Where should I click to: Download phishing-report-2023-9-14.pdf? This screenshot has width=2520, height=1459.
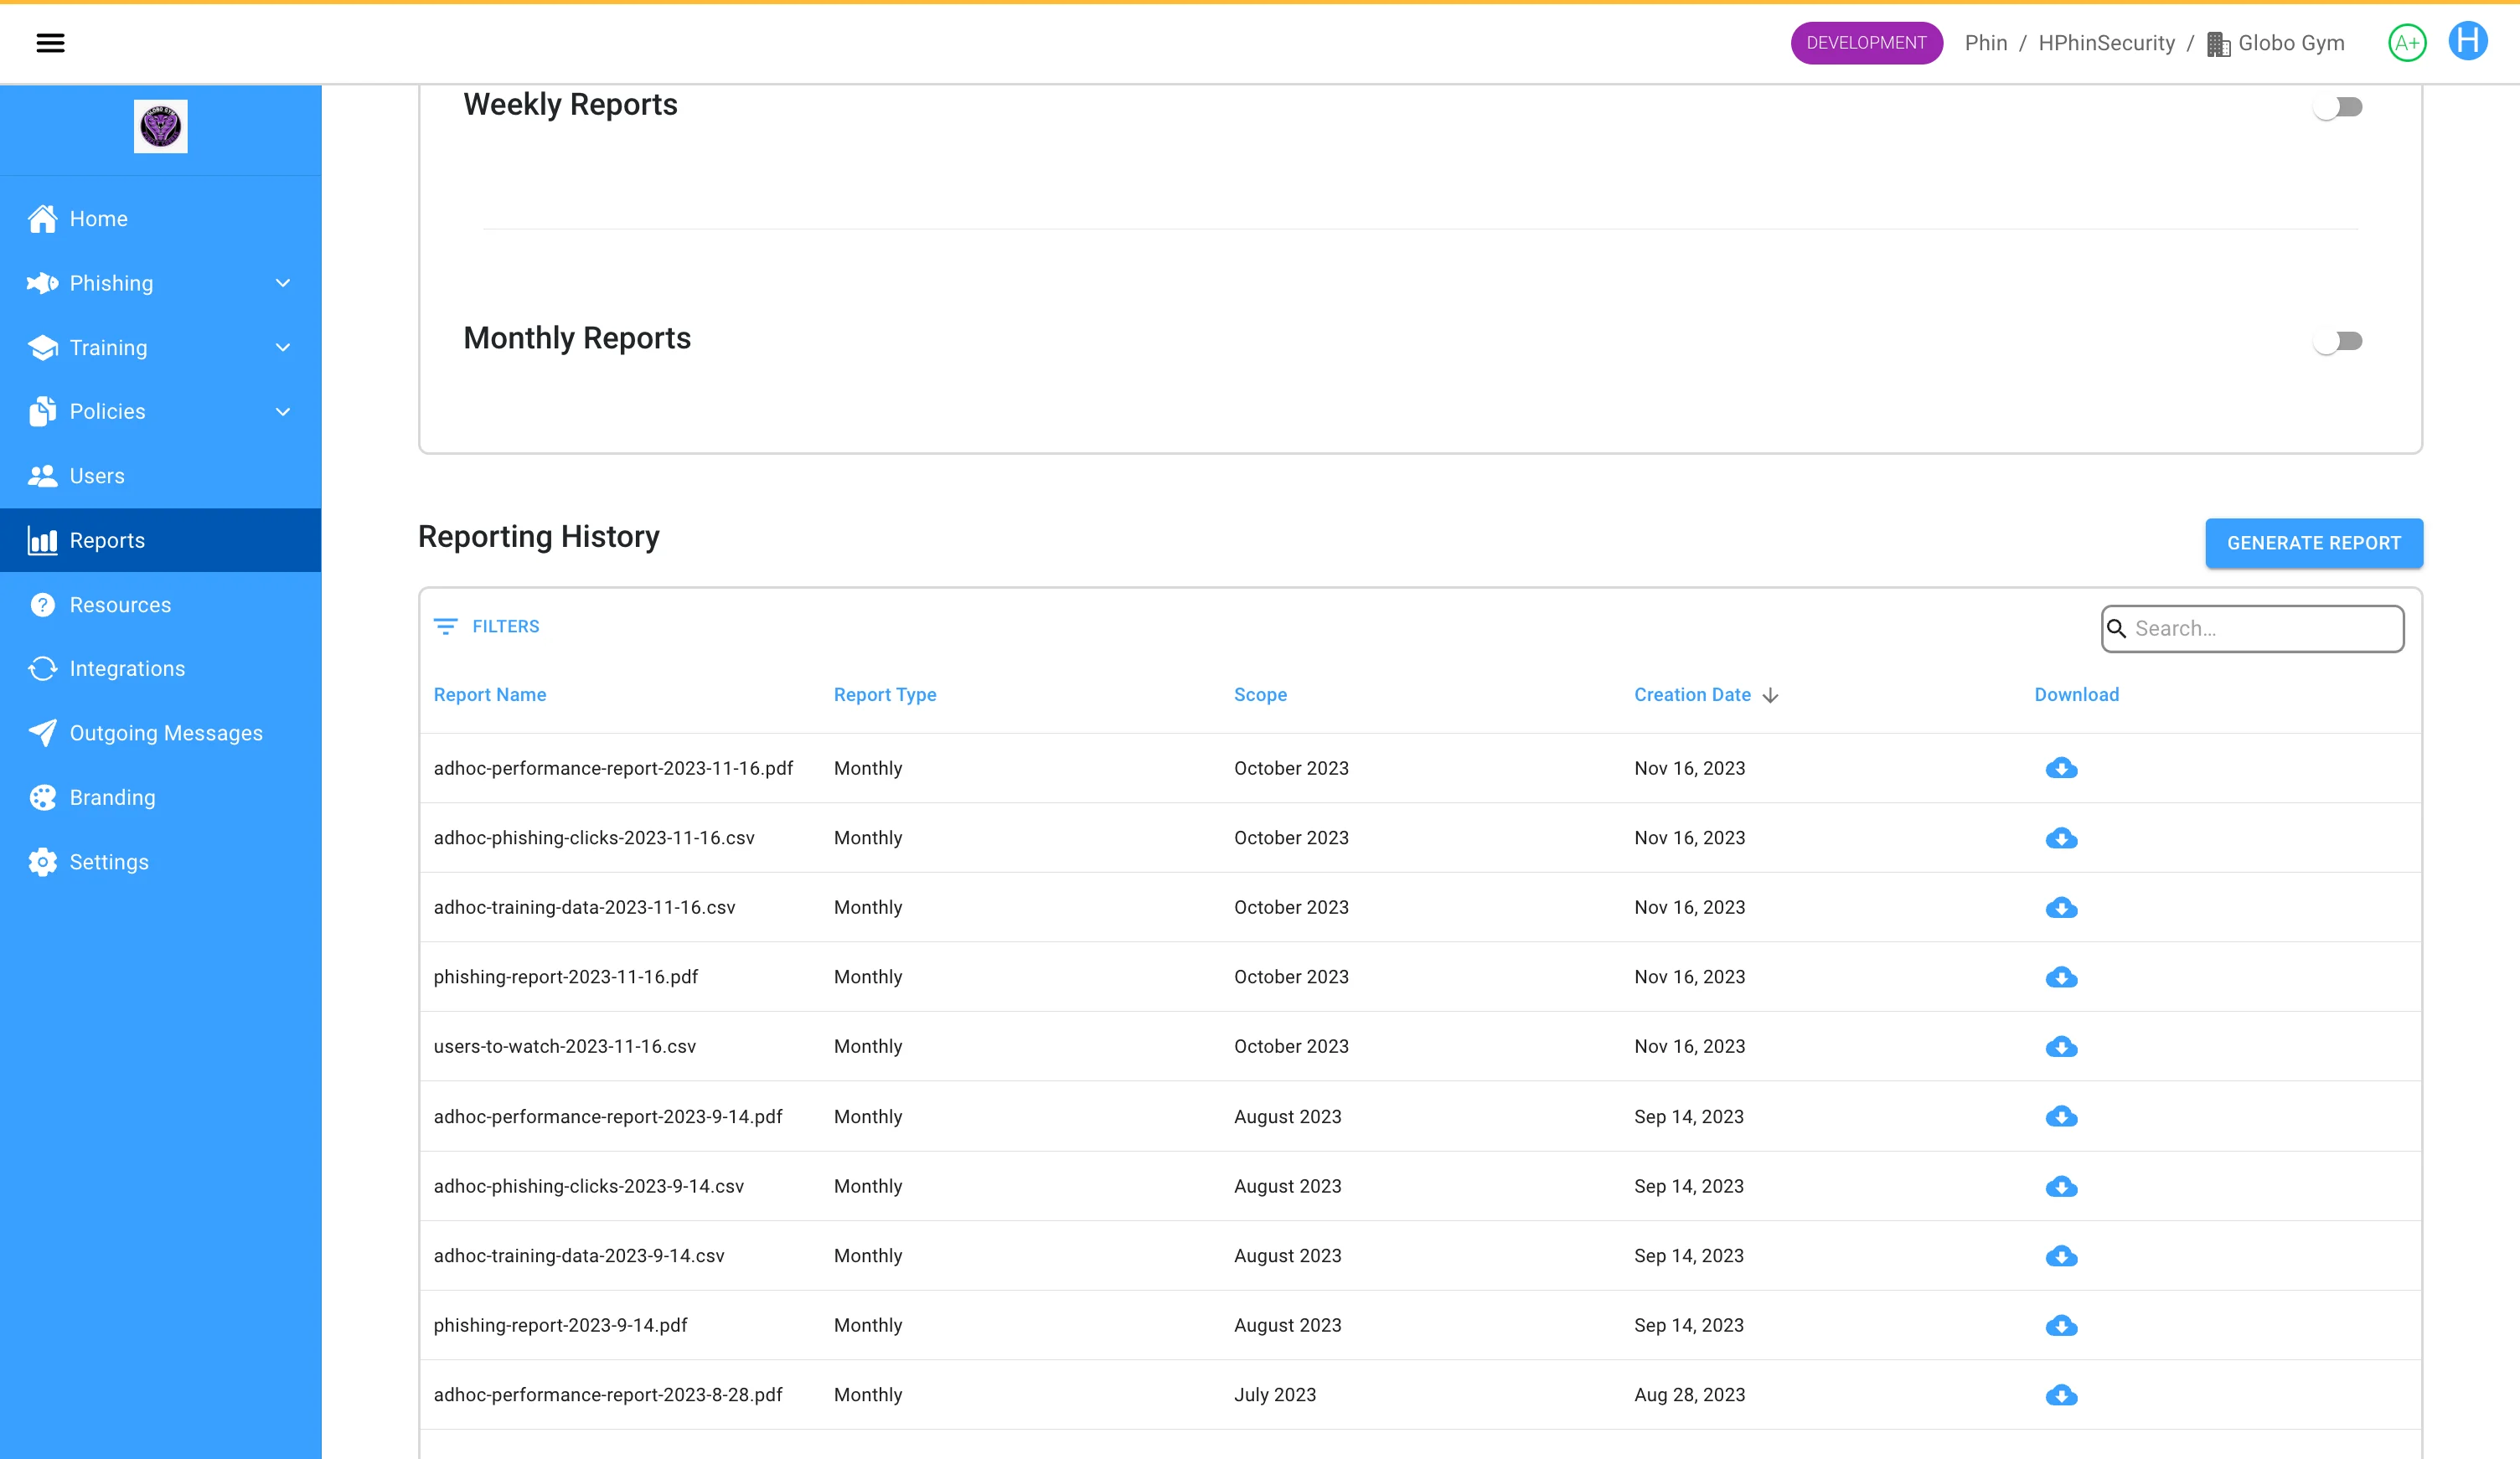click(x=2061, y=1326)
